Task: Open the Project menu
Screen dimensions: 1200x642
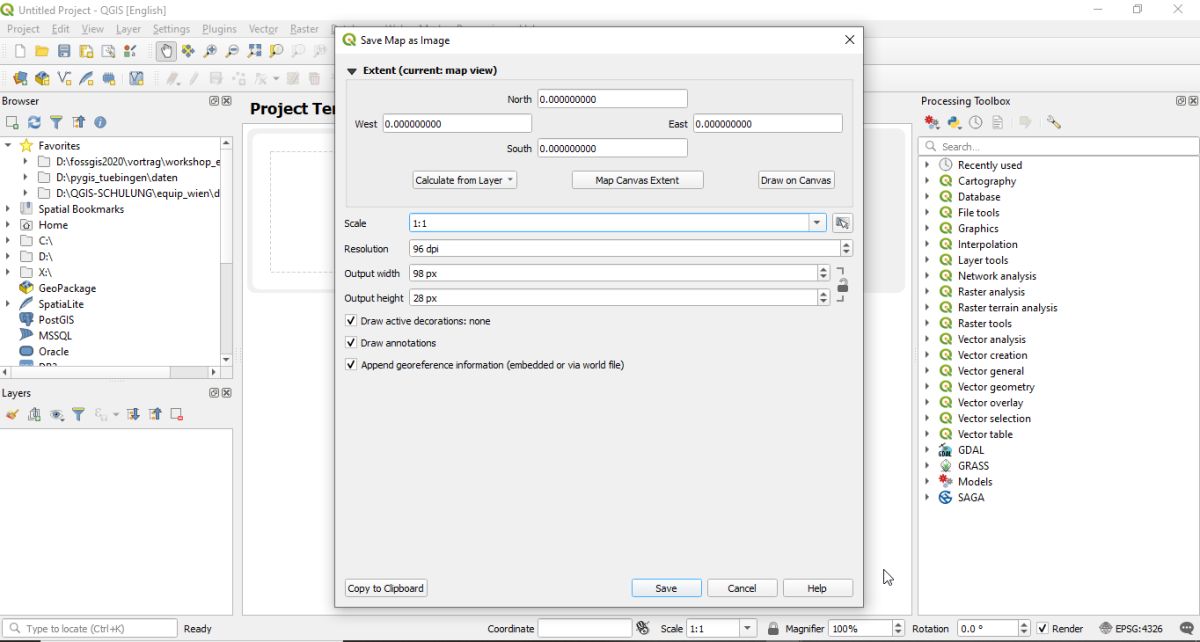Action: pos(23,29)
